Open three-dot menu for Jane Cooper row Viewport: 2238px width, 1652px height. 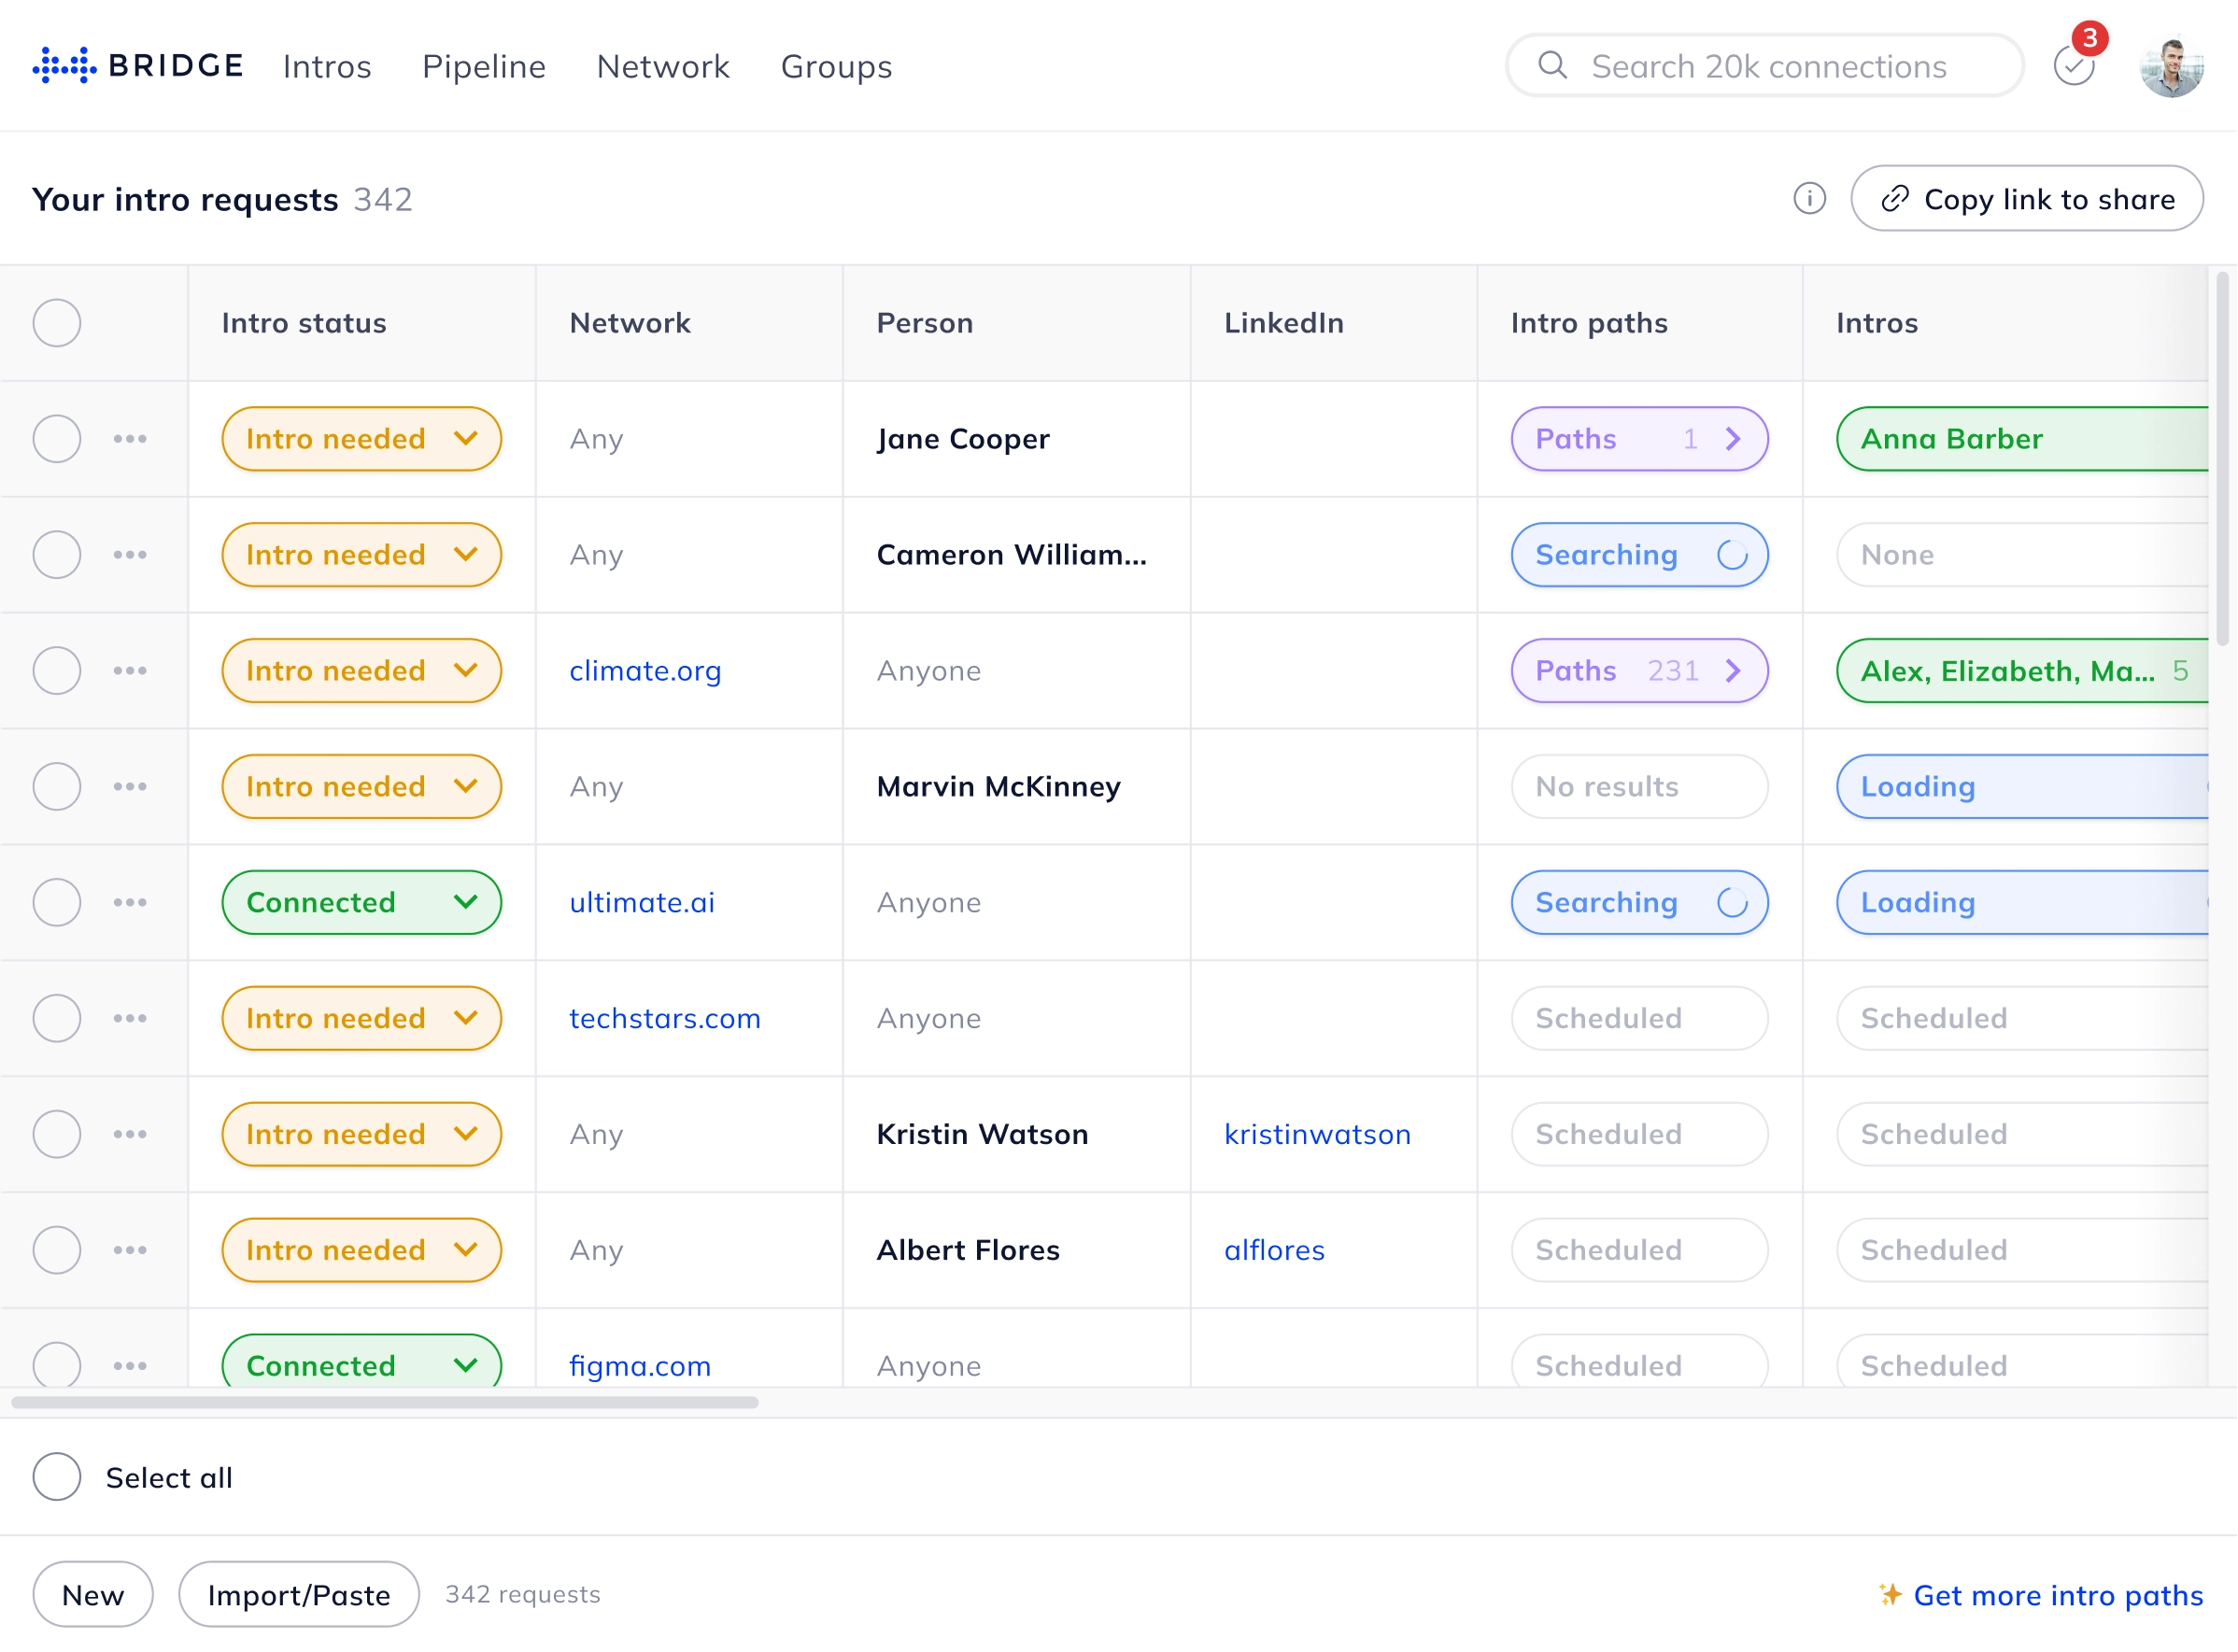pyautogui.click(x=130, y=439)
